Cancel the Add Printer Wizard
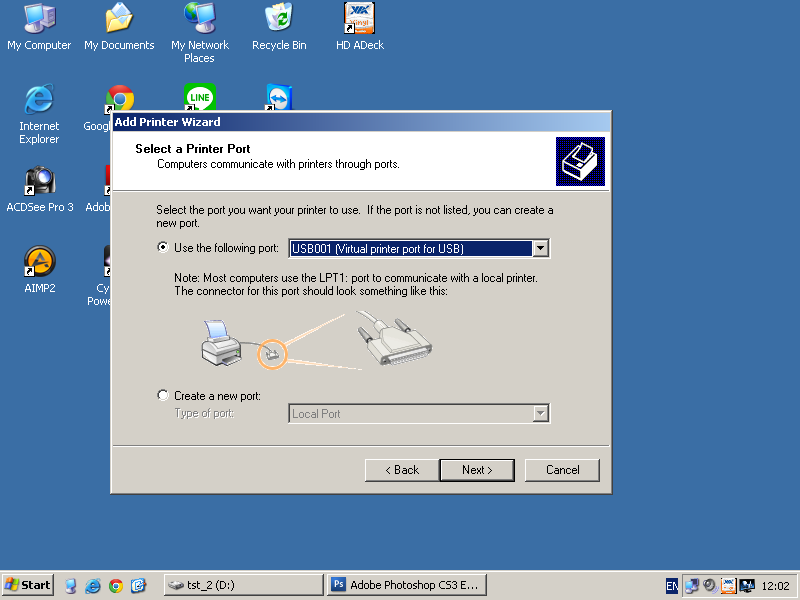 tap(562, 470)
